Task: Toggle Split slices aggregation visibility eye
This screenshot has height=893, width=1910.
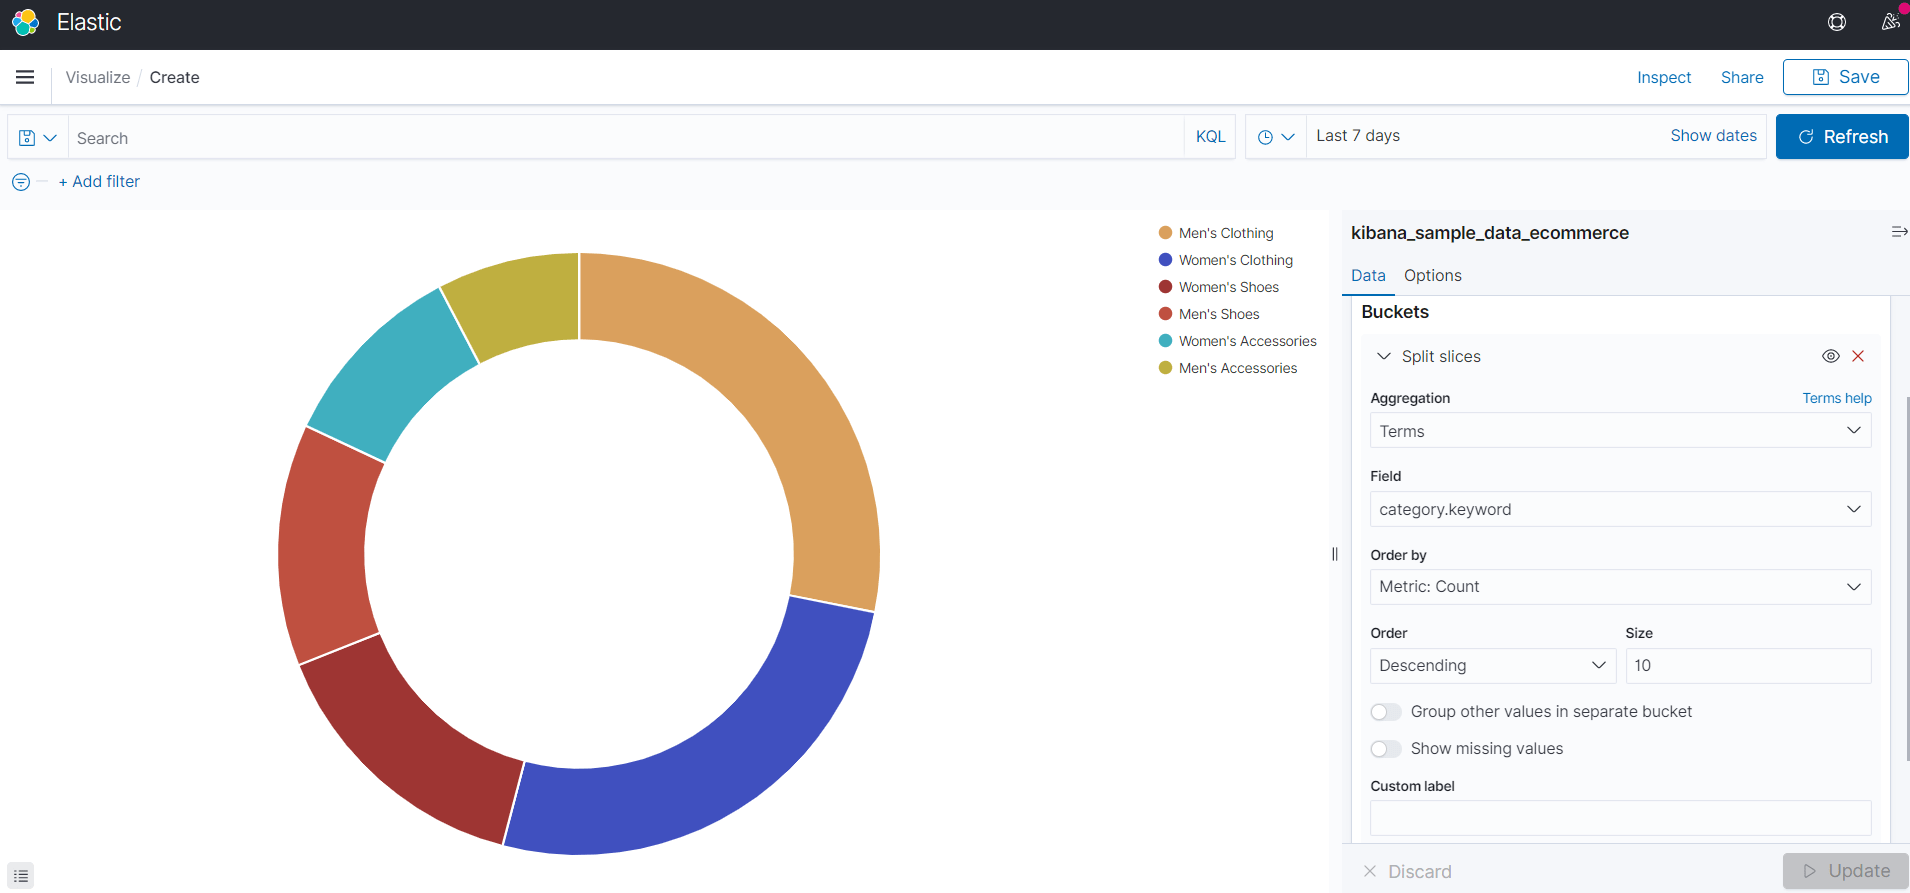Action: [x=1831, y=356]
